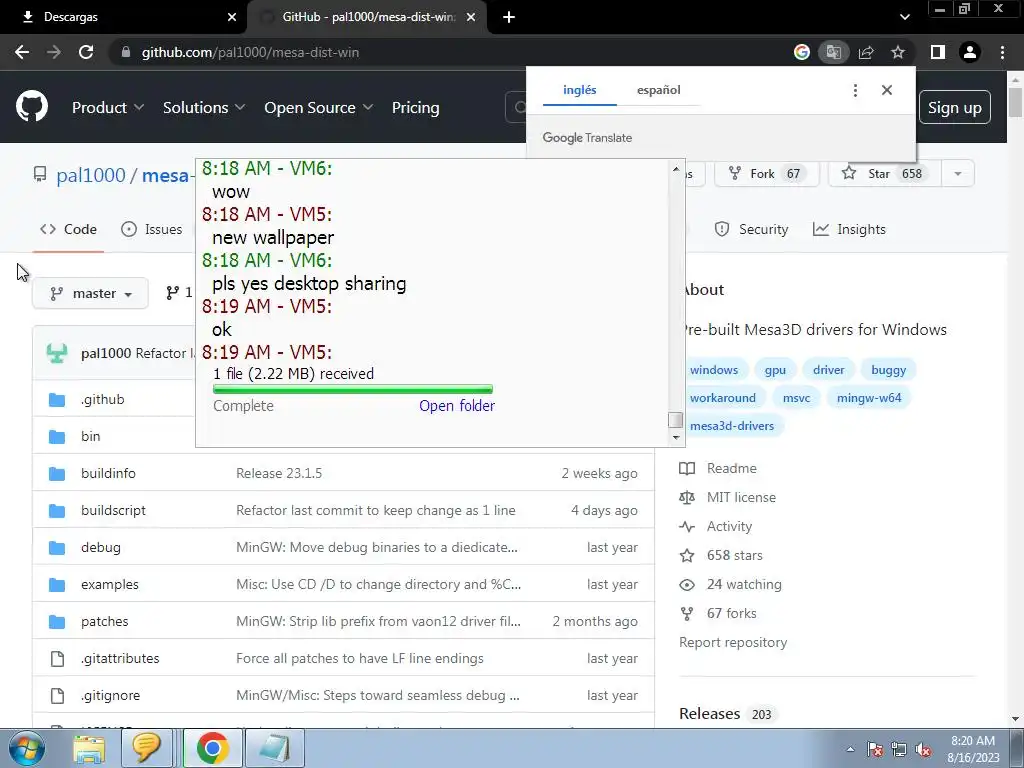Screen dimensions: 1024x768
Task: Click the windows topic tag
Action: [x=713, y=370]
